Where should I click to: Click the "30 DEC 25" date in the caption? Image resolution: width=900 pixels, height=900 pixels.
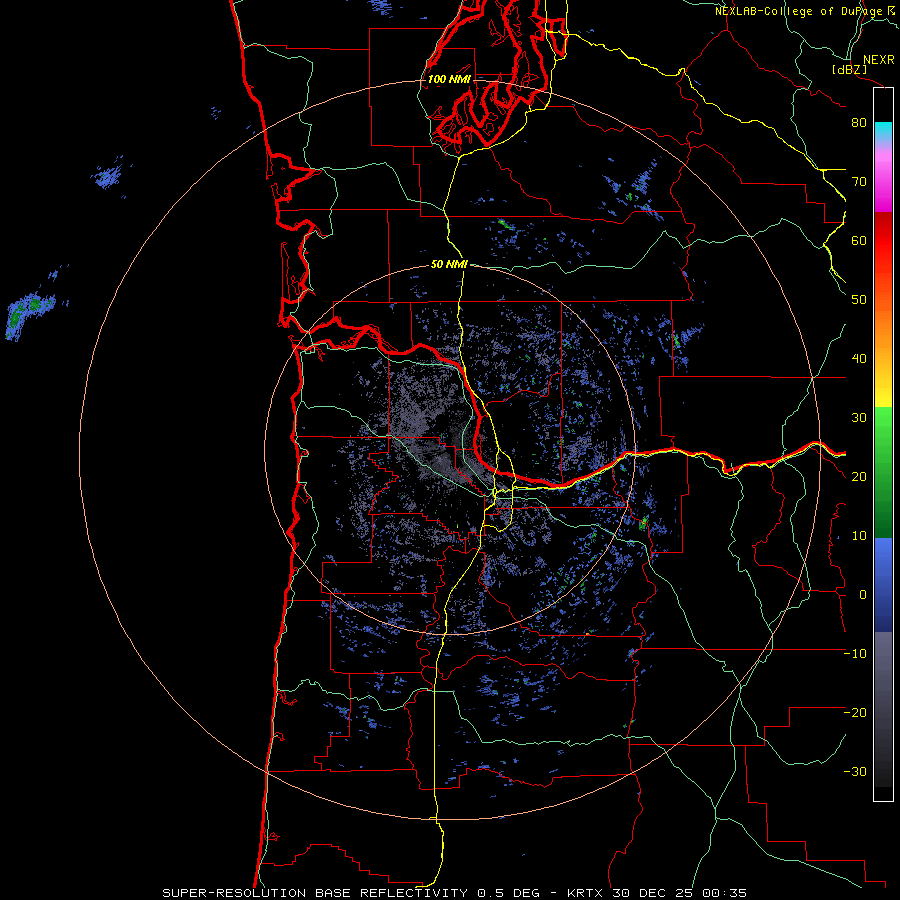[x=653, y=893]
